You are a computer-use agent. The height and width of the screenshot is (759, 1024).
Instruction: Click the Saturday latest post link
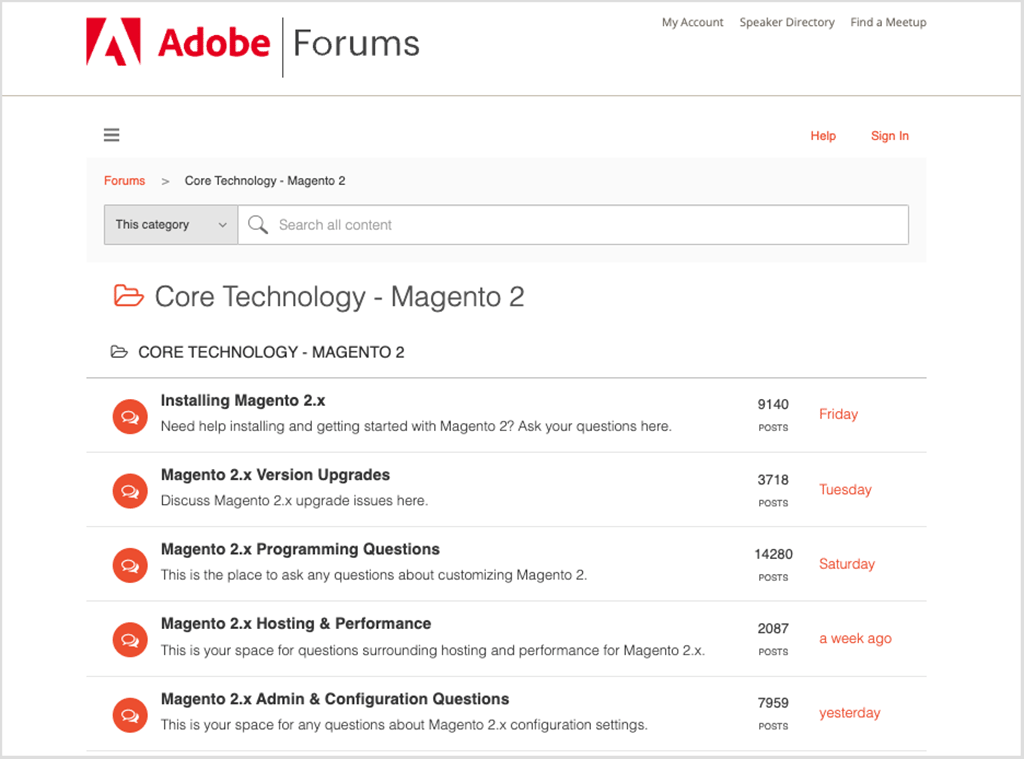(847, 564)
